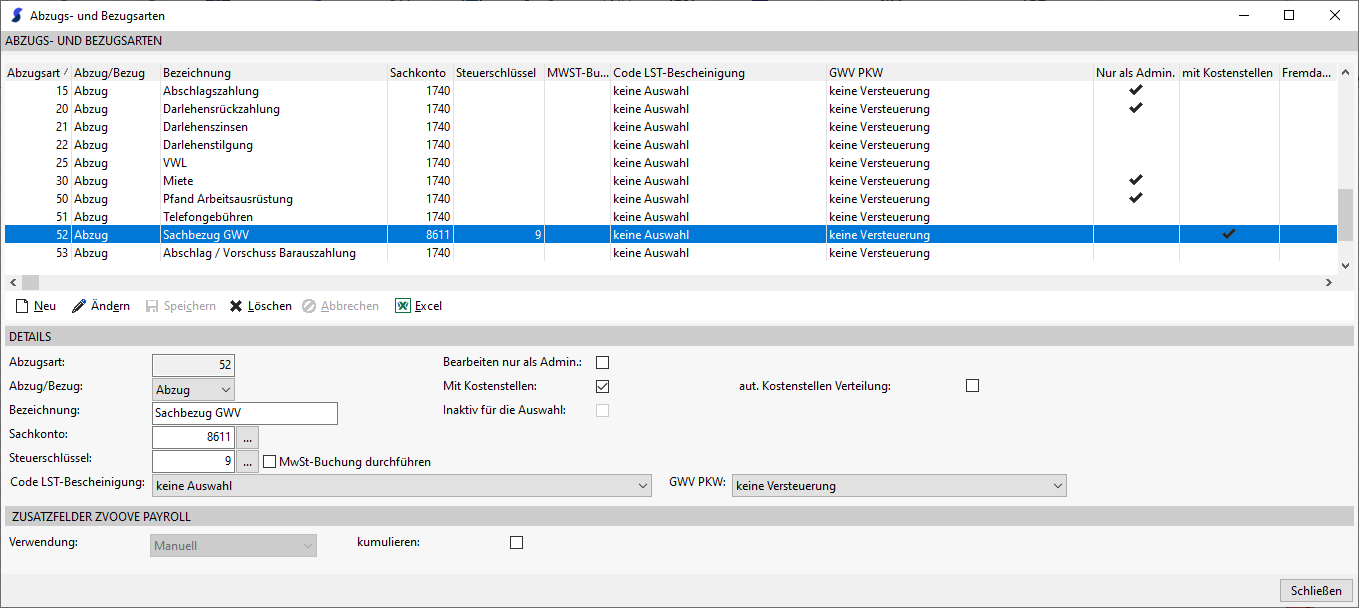Click the Neu button label
This screenshot has height=608, width=1359.
(x=45, y=306)
